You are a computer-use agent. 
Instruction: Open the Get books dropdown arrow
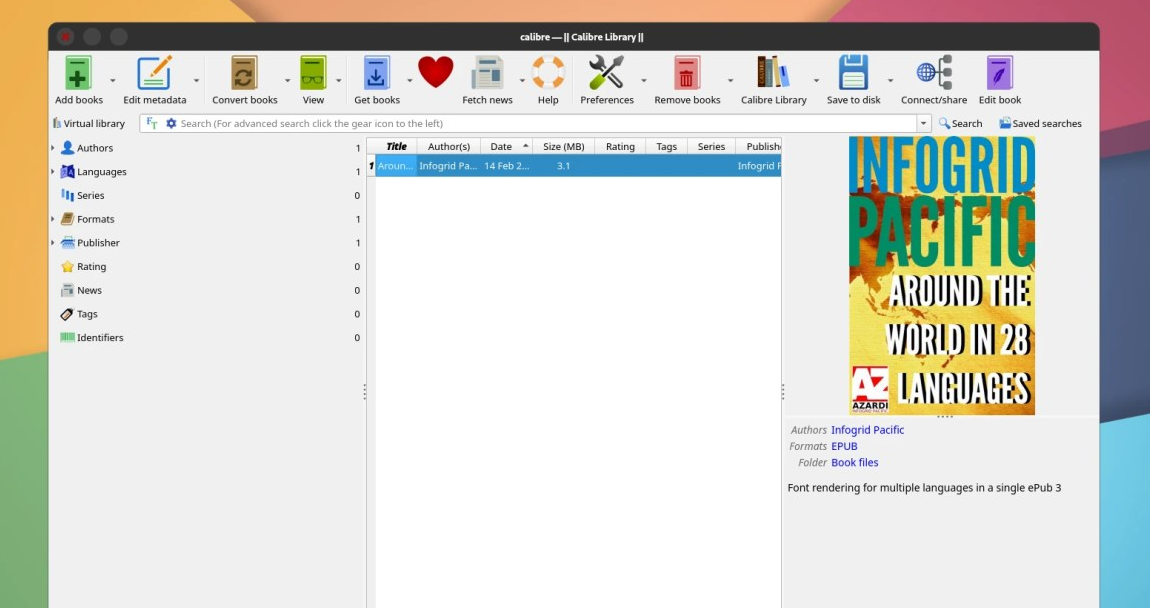click(x=409, y=81)
